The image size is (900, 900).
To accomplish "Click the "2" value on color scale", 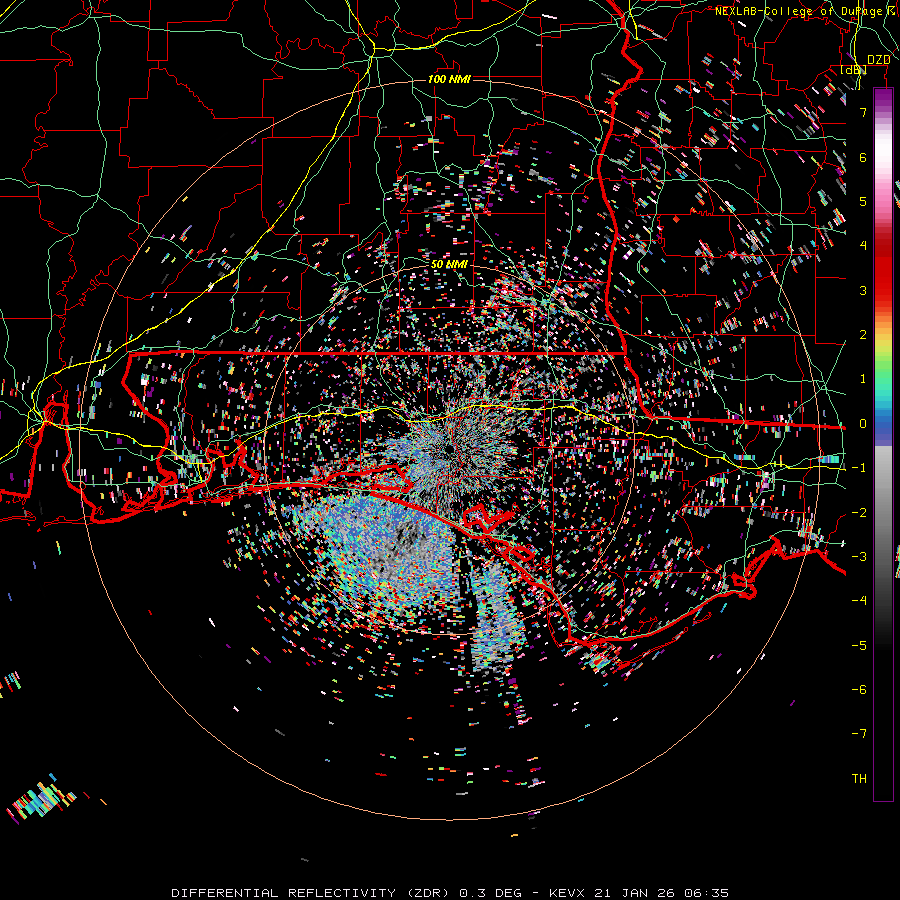I will pyautogui.click(x=863, y=335).
